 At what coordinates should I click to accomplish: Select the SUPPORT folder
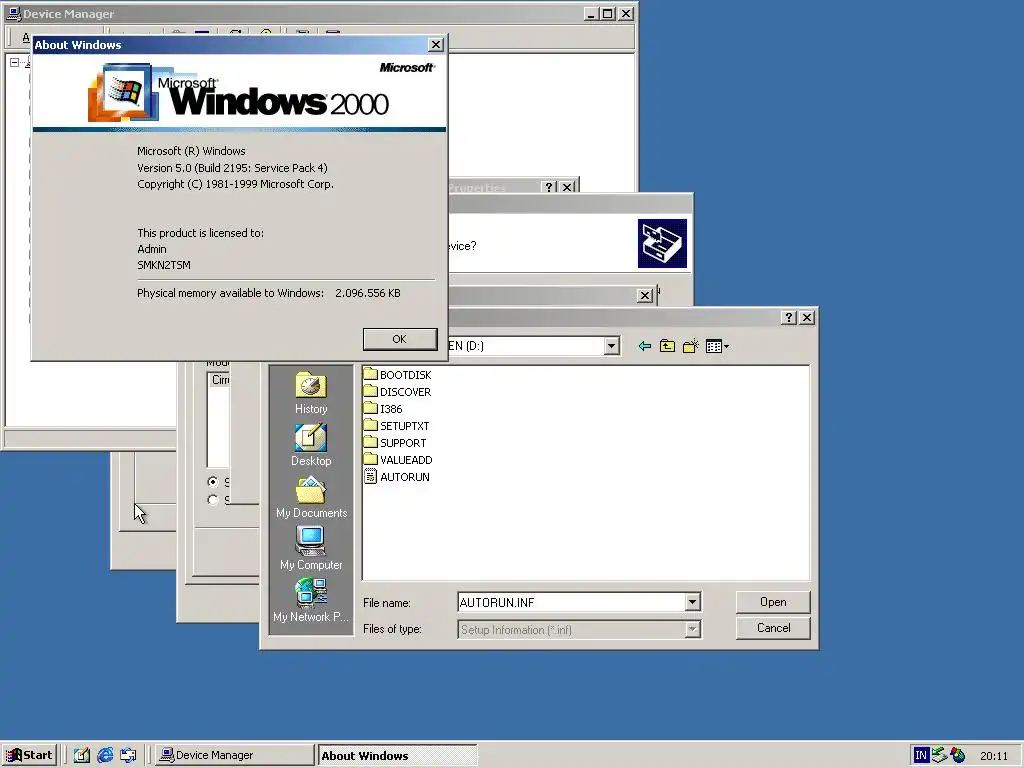pos(395,443)
